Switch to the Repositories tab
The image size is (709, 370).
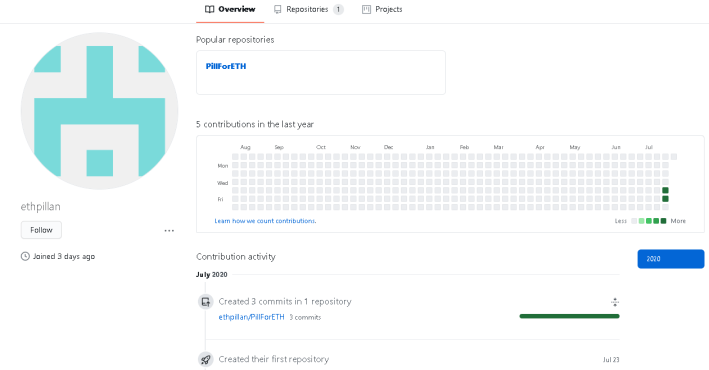click(x=308, y=9)
